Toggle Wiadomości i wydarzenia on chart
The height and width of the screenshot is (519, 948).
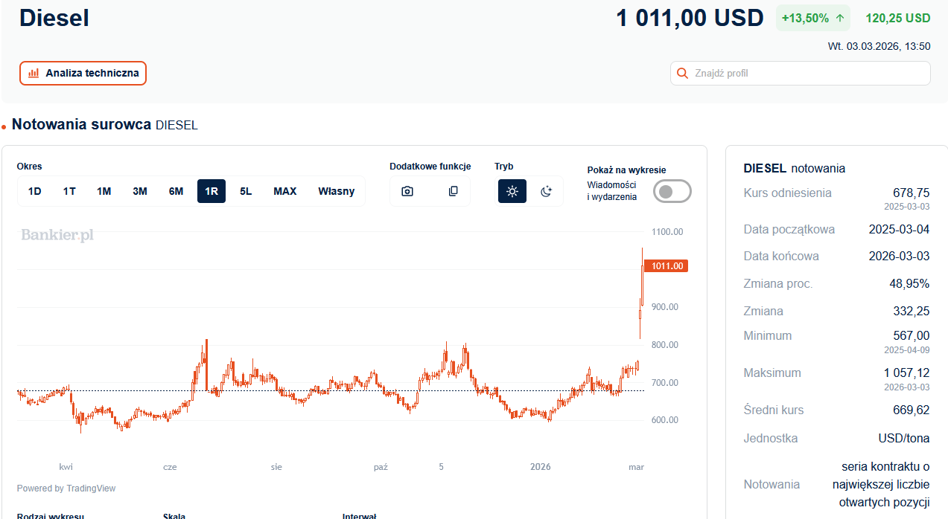click(x=672, y=191)
